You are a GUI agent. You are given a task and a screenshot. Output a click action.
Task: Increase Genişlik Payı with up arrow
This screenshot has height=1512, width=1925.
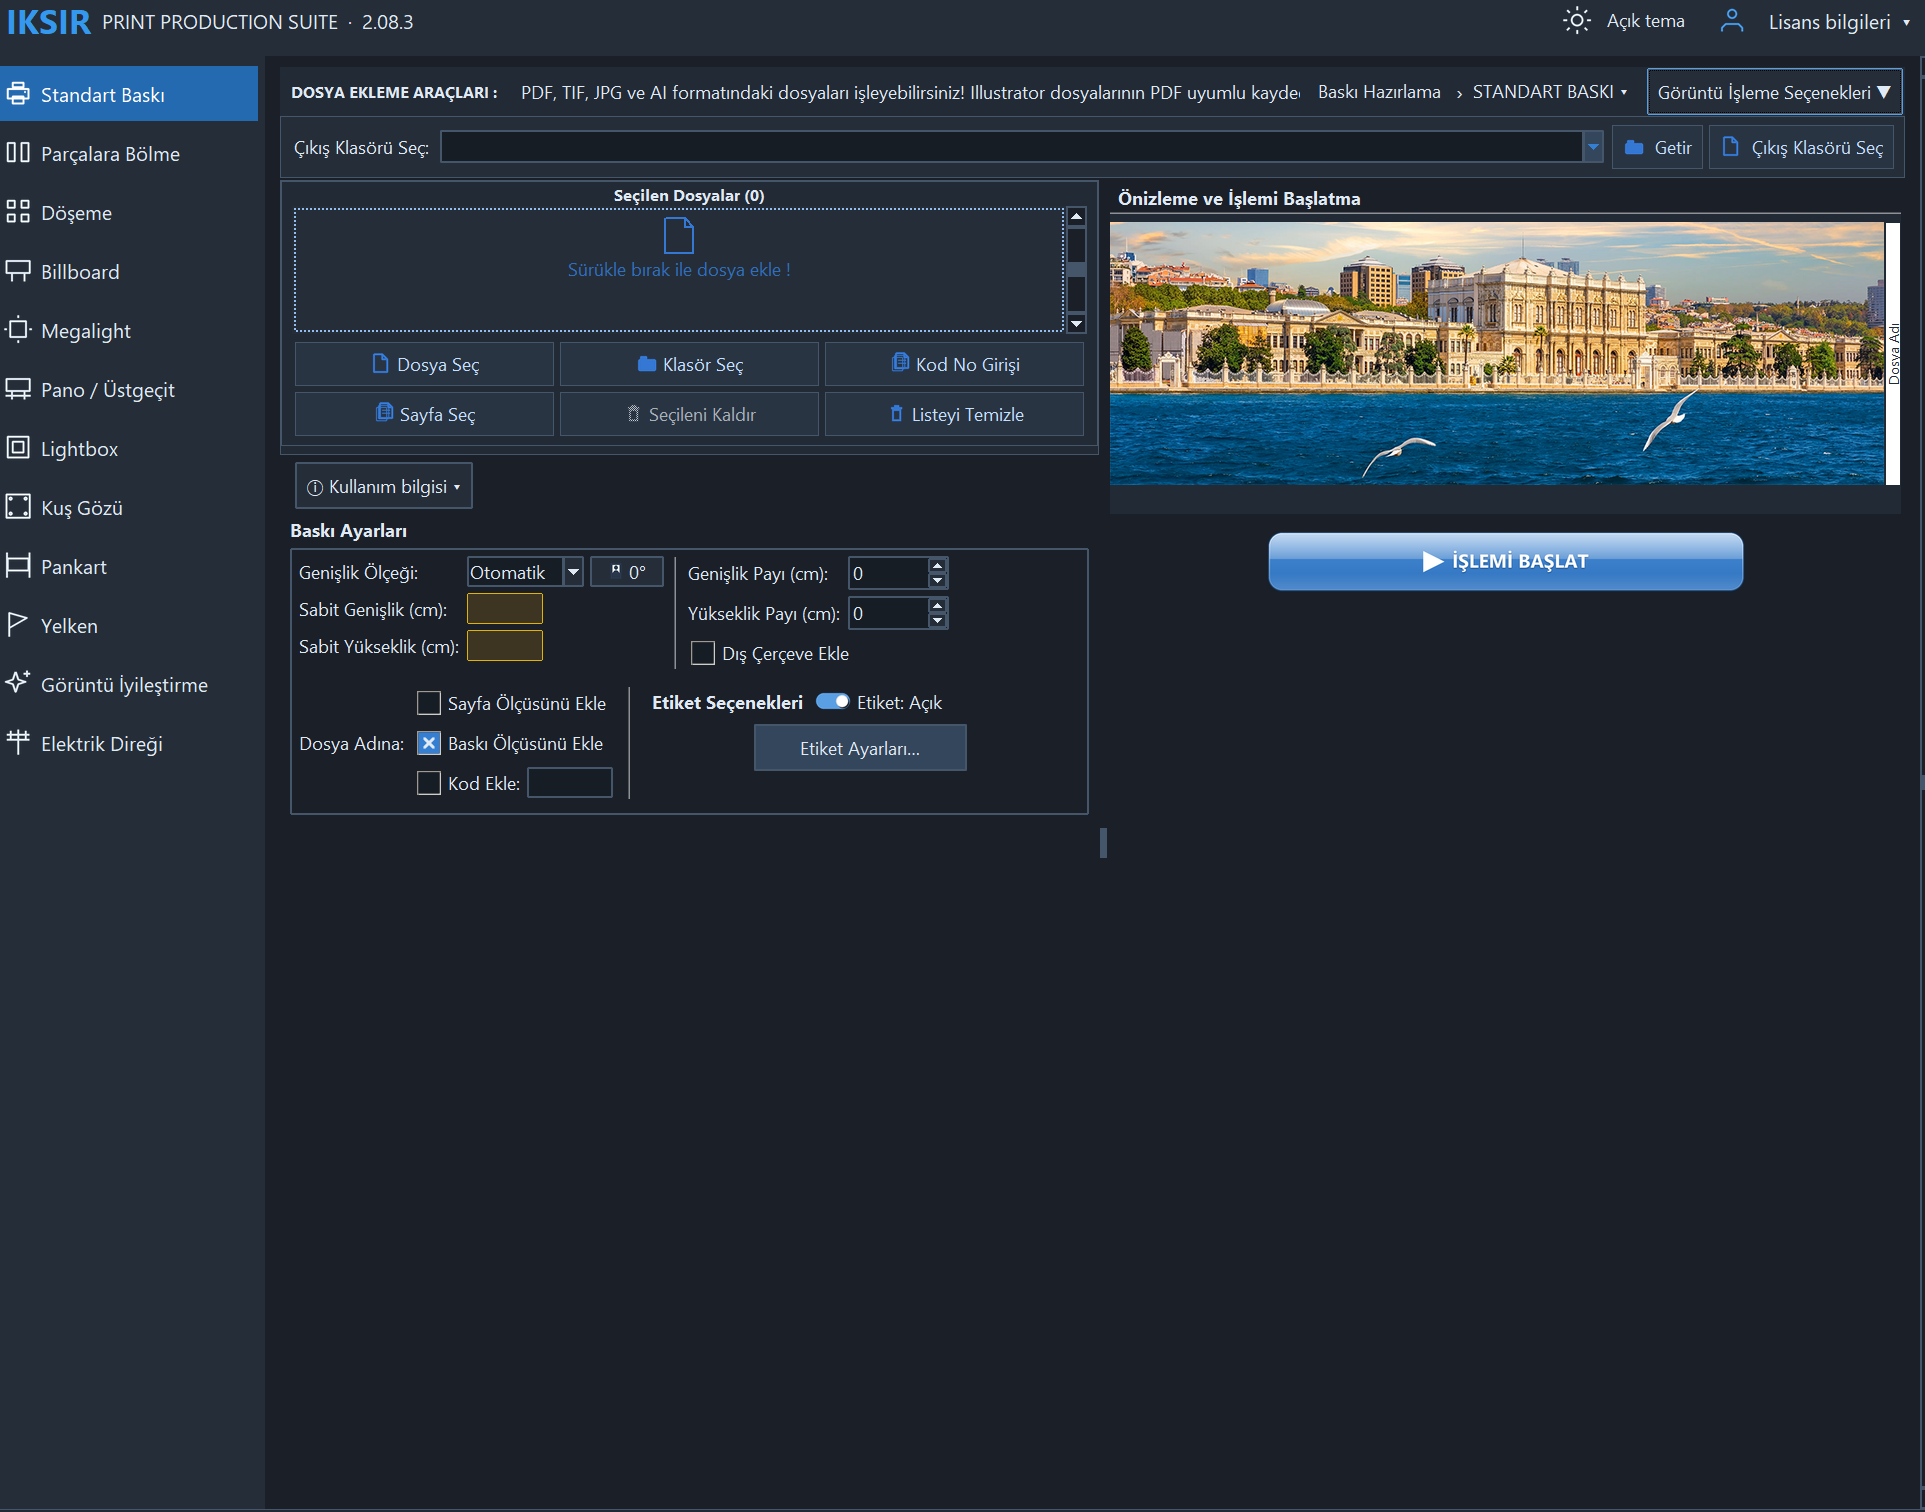[x=937, y=565]
